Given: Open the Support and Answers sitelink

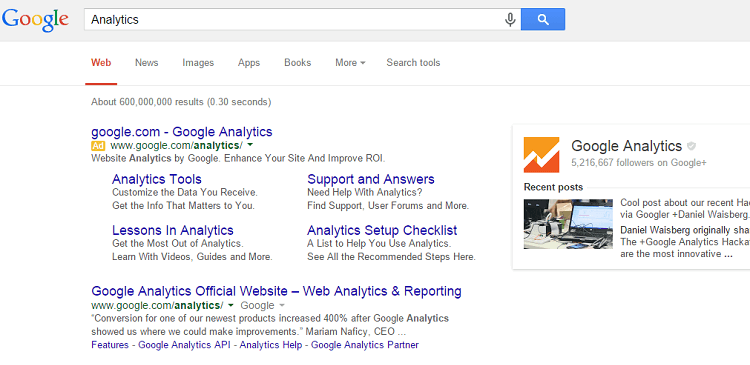Looking at the screenshot, I should pyautogui.click(x=371, y=179).
